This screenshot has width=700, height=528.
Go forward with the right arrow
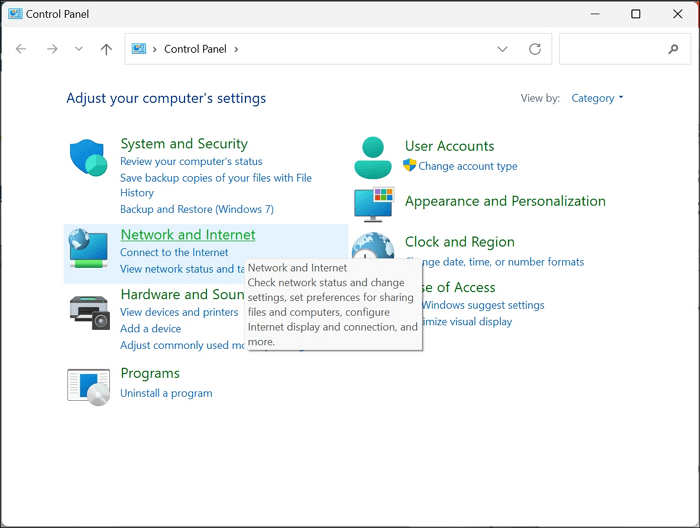(52, 49)
